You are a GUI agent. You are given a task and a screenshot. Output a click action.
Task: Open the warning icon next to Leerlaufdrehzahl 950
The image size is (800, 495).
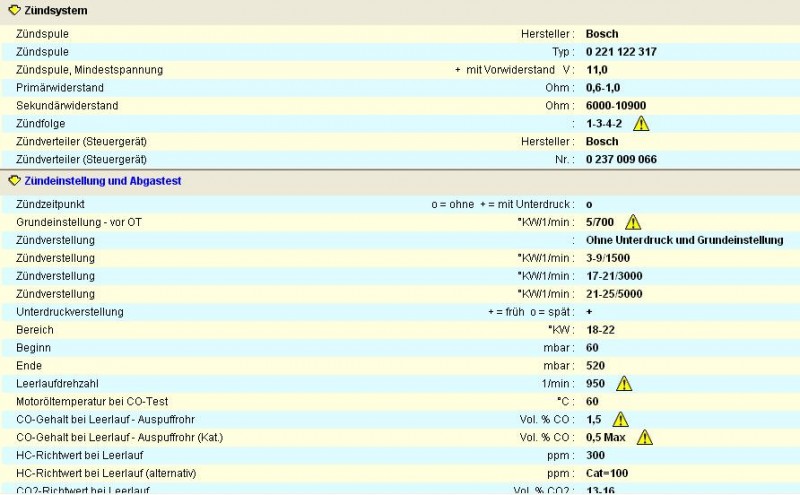pos(624,383)
